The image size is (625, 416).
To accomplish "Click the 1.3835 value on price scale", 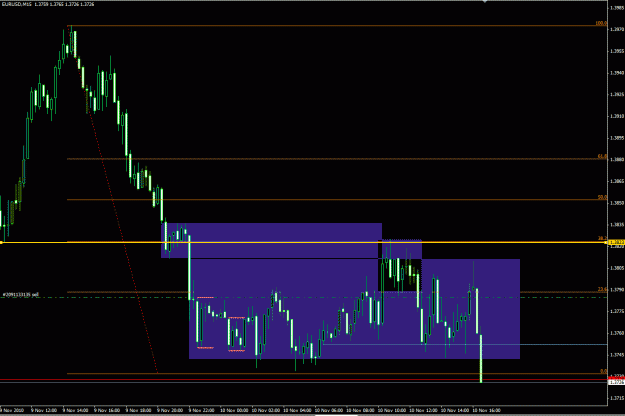I will click(x=617, y=225).
